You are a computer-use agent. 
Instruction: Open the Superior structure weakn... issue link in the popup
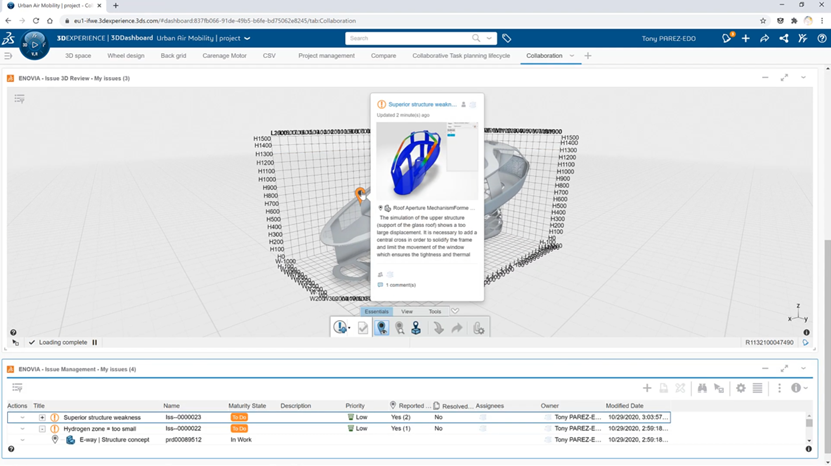coord(422,104)
